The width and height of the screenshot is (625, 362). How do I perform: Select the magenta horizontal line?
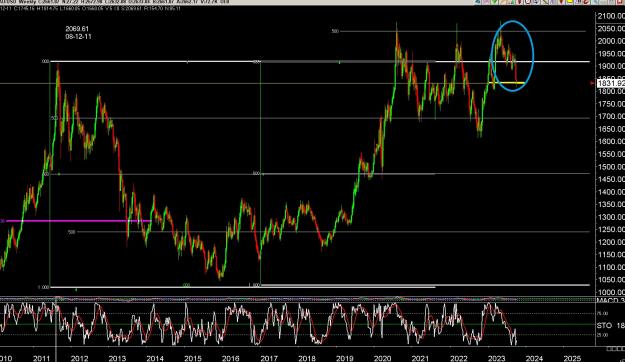[79, 221]
